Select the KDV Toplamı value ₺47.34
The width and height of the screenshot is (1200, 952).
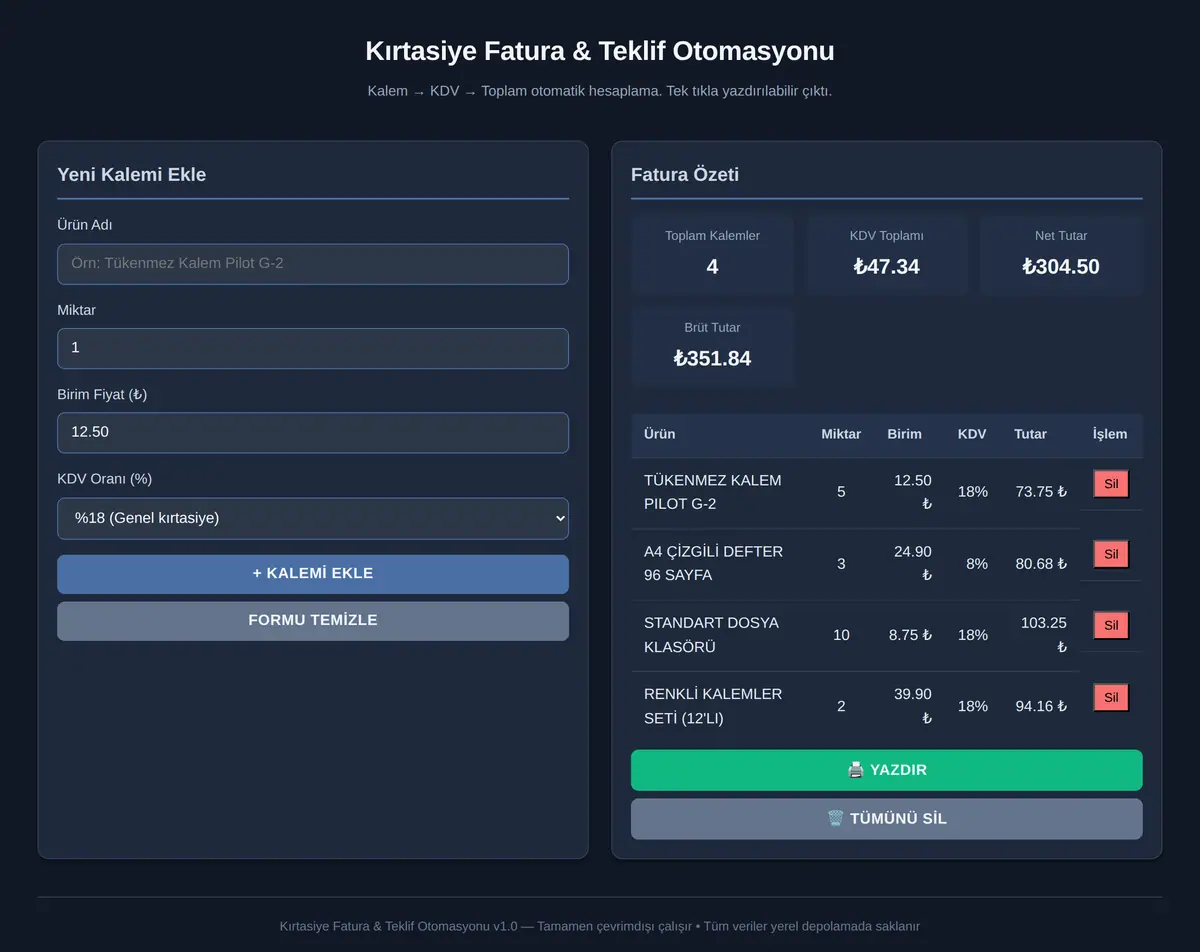pyautogui.click(x=886, y=267)
